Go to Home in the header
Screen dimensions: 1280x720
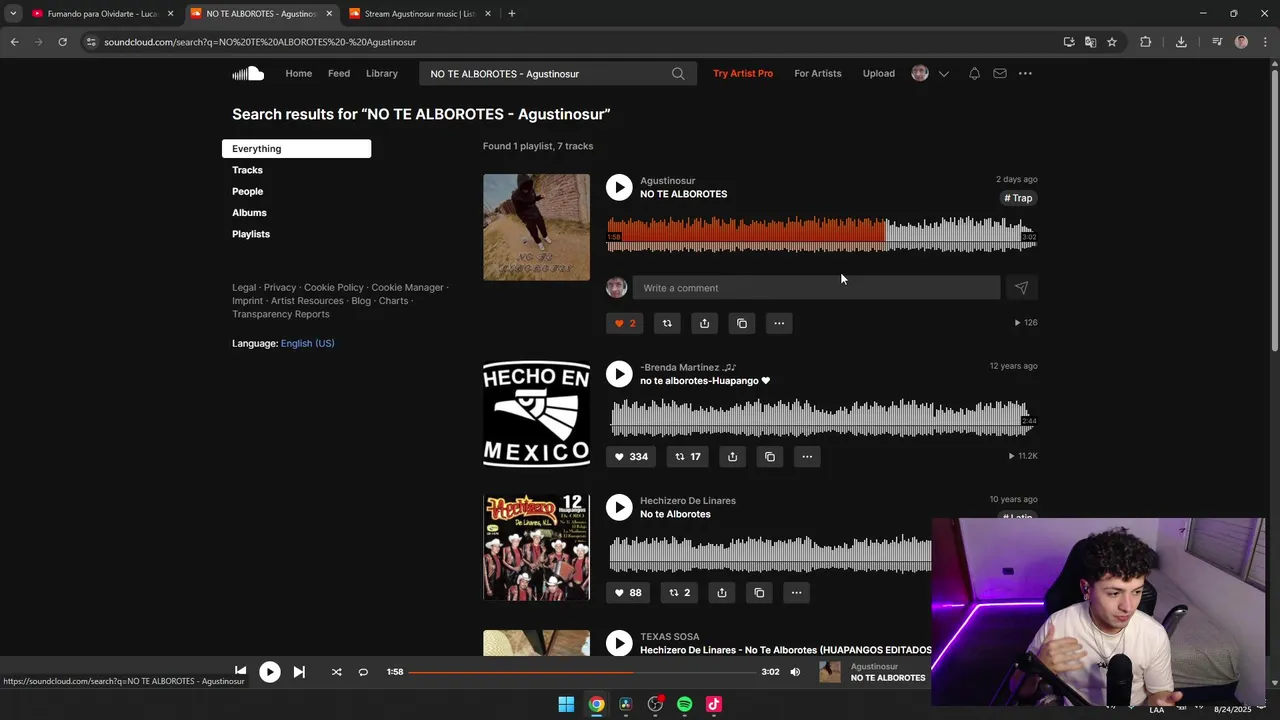click(x=298, y=73)
